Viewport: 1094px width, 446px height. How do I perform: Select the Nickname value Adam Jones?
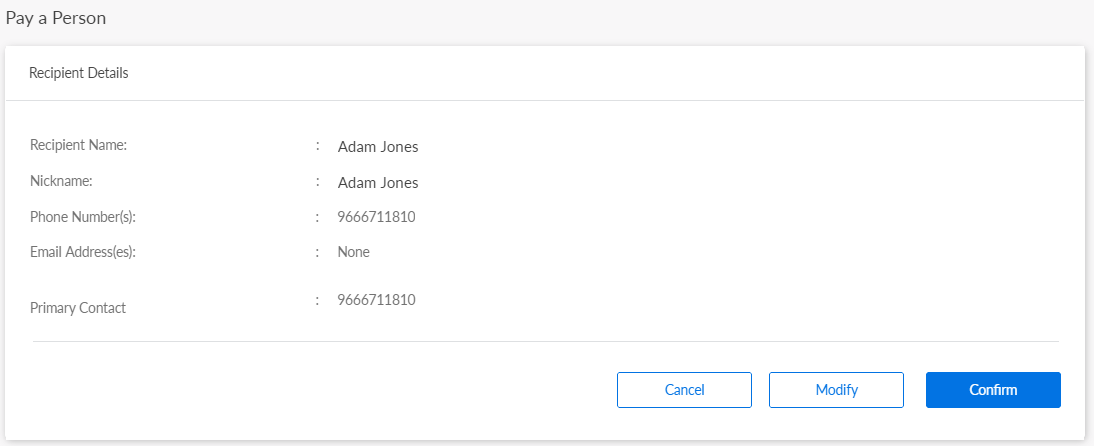pos(378,183)
